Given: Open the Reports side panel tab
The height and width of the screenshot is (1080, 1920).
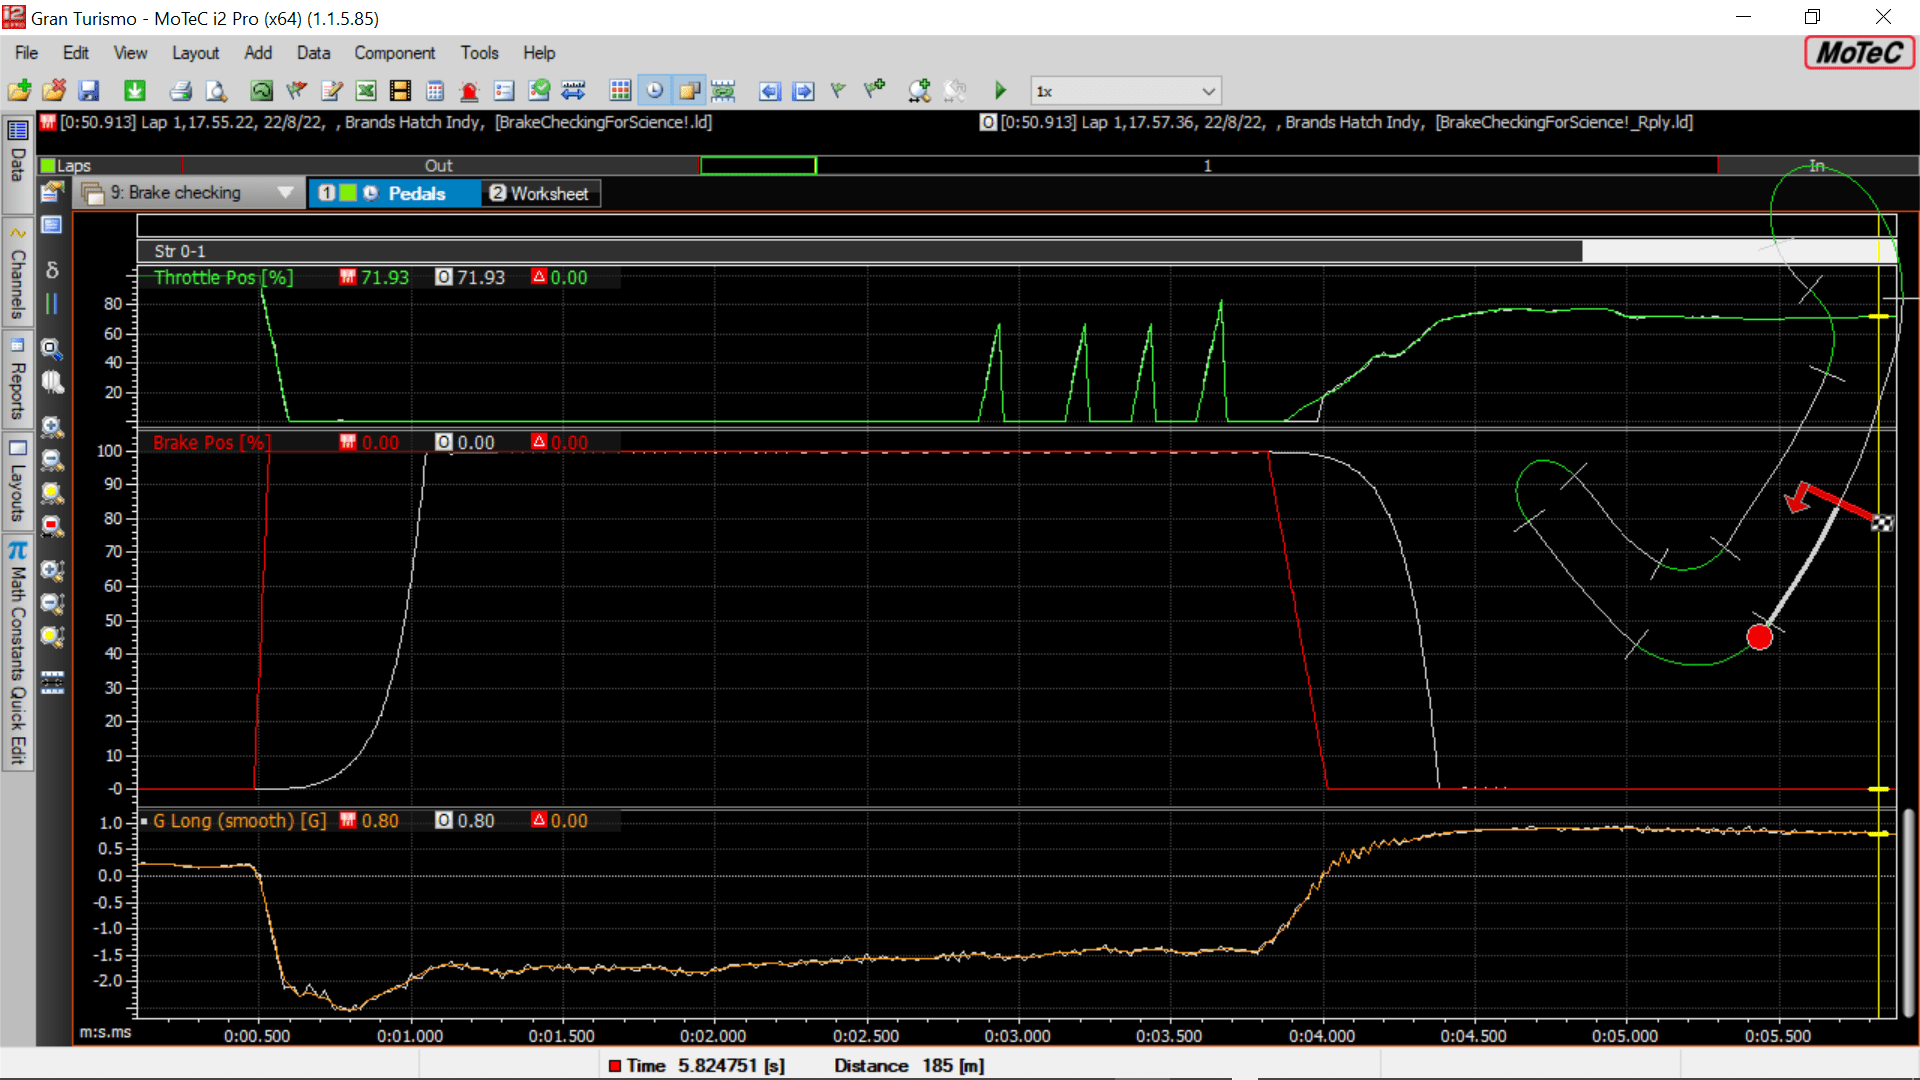Looking at the screenshot, I should click(17, 380).
